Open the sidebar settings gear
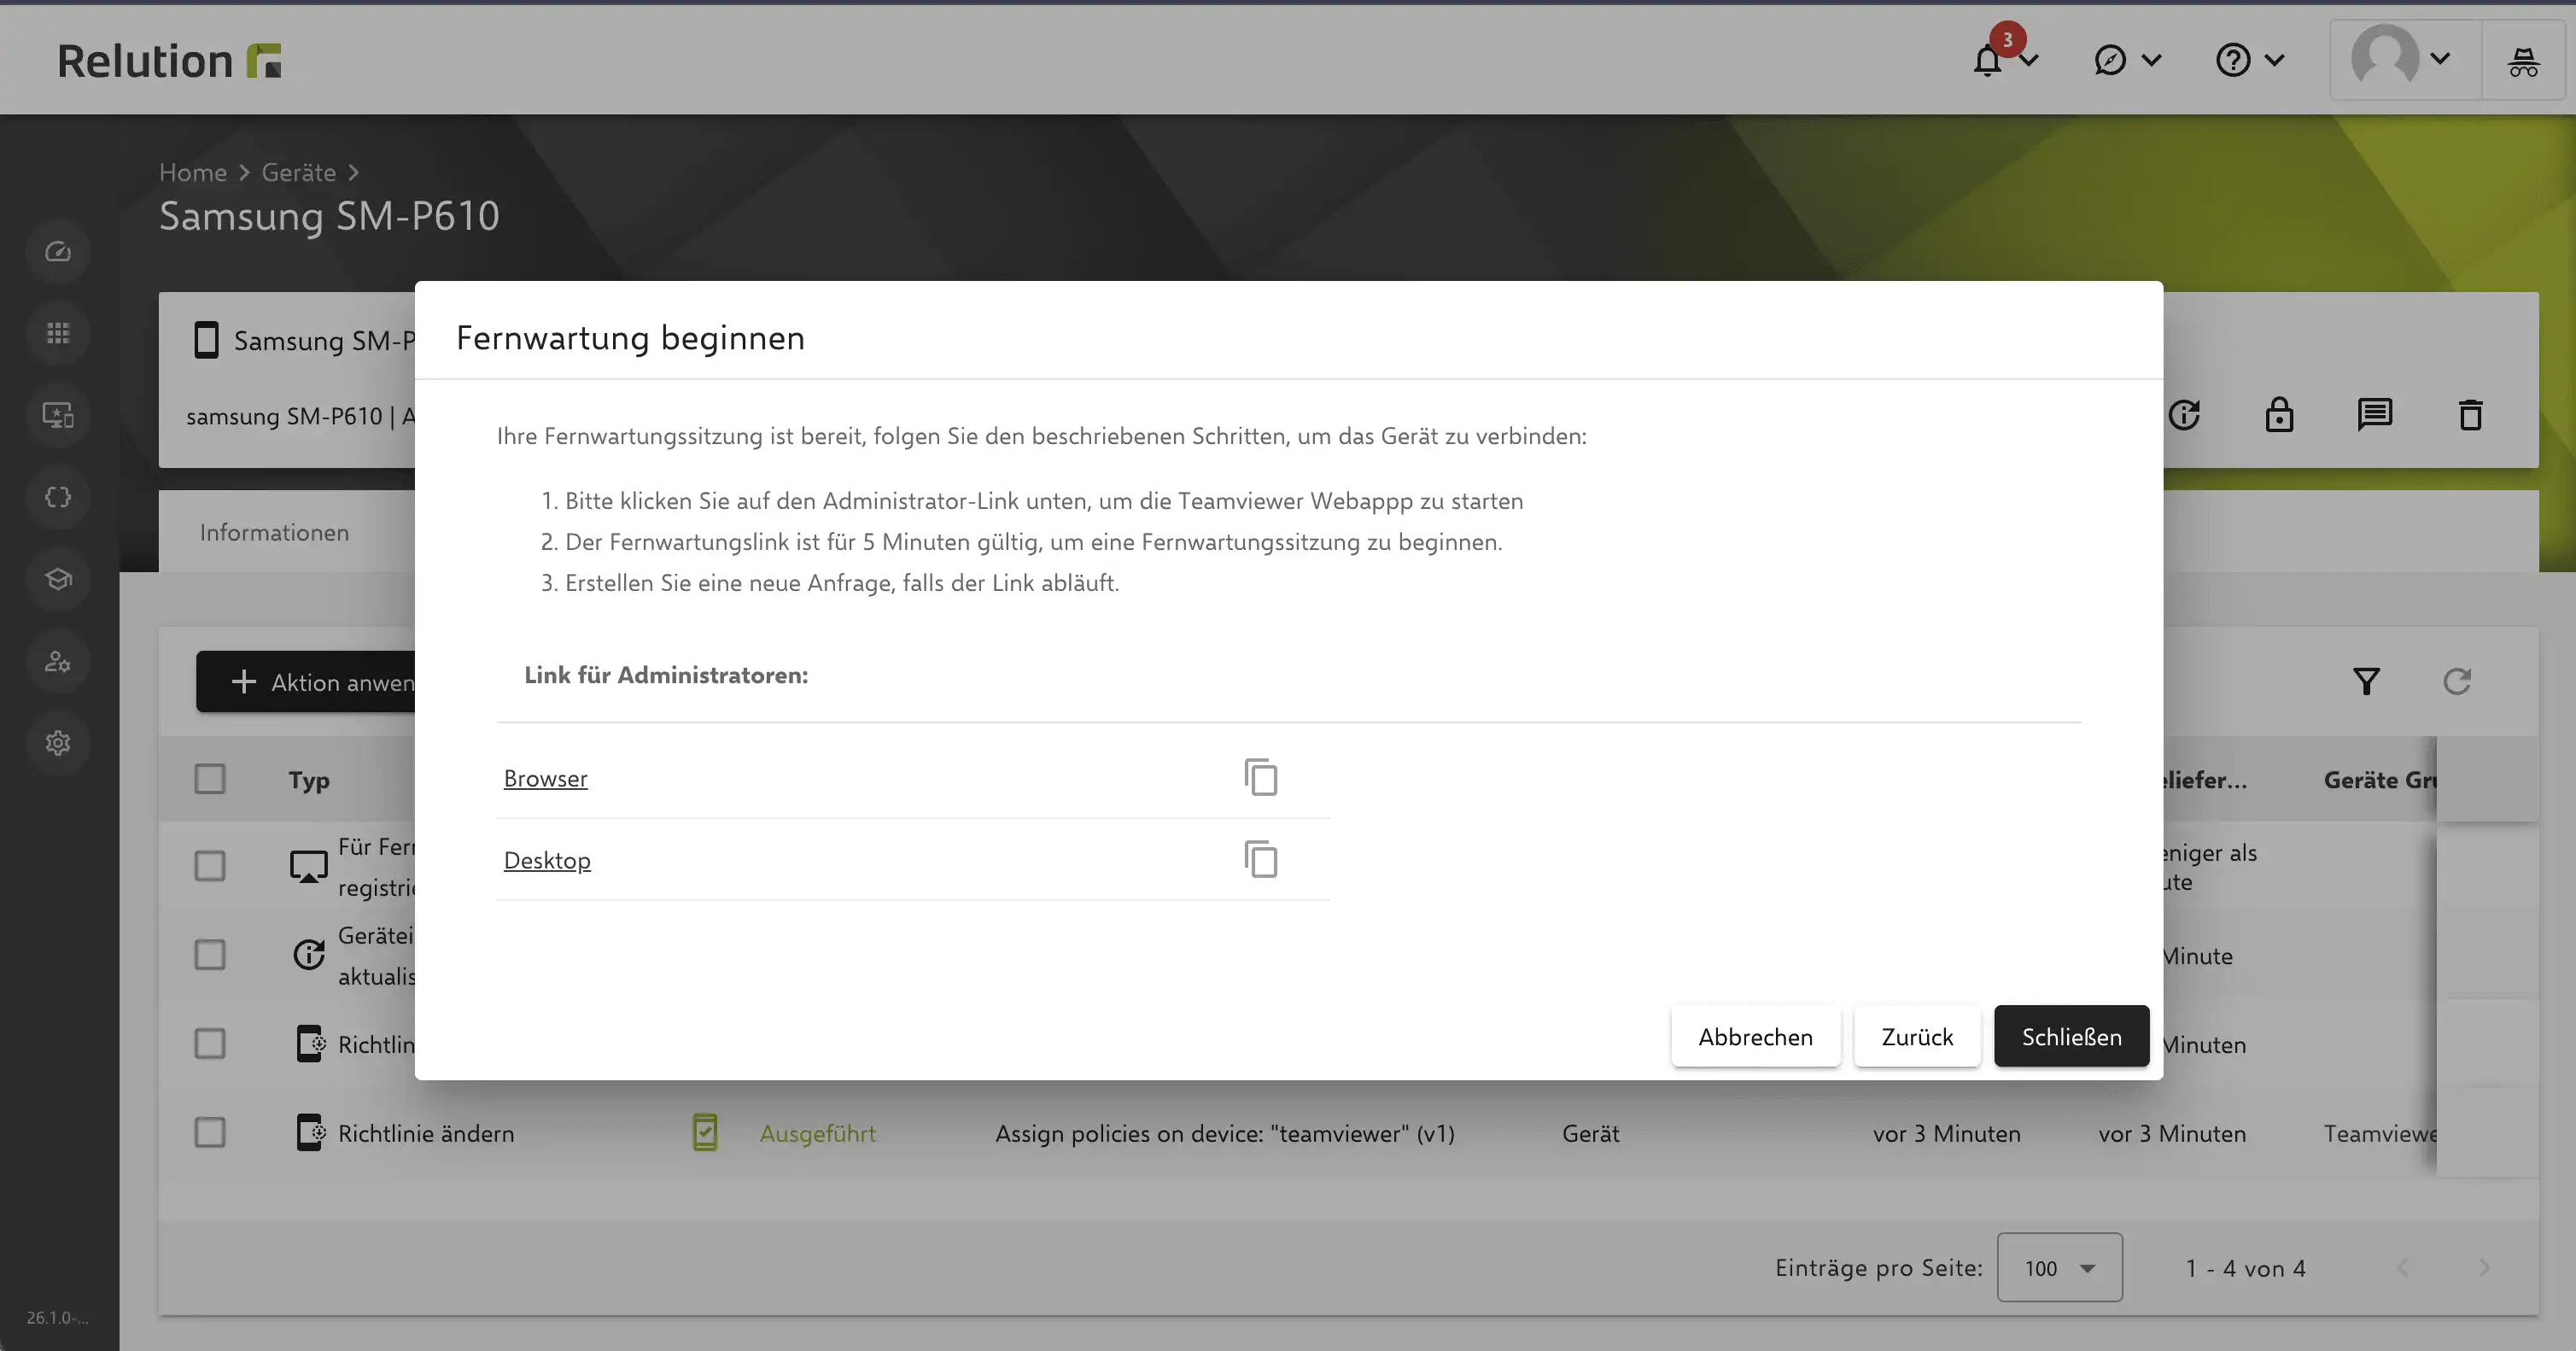The image size is (2576, 1351). click(58, 743)
